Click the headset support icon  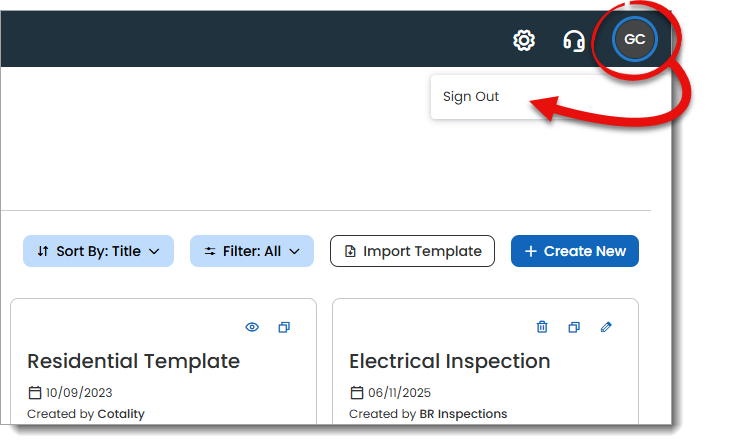pyautogui.click(x=574, y=41)
